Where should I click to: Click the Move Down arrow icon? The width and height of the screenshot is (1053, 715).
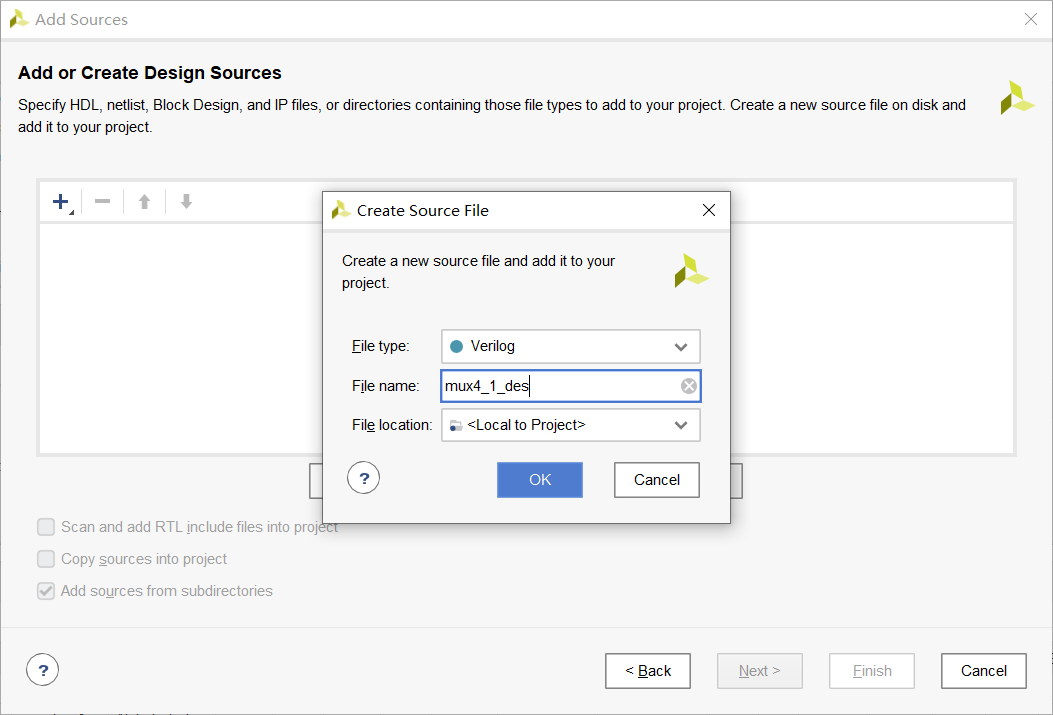coord(186,202)
